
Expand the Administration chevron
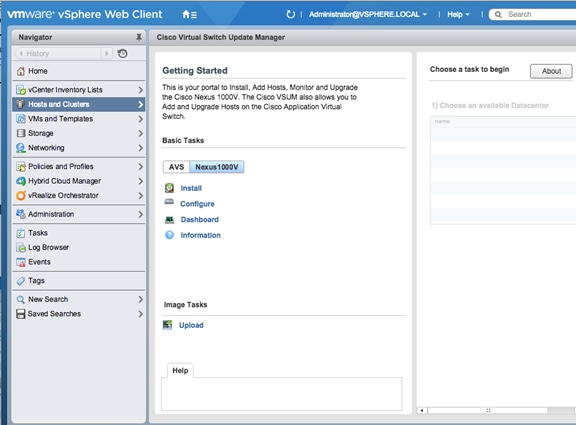[140, 214]
